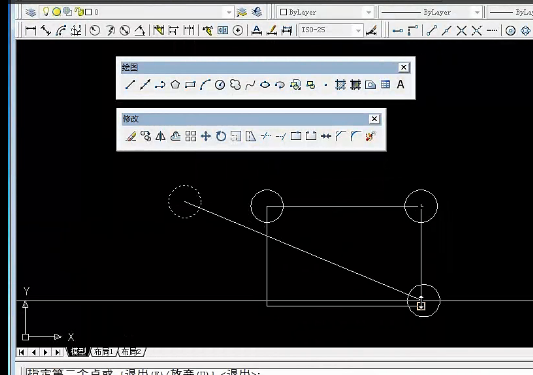Image resolution: width=533 pixels, height=375 pixels.
Task: Switch to the Layout2 tab
Action: (x=131, y=352)
